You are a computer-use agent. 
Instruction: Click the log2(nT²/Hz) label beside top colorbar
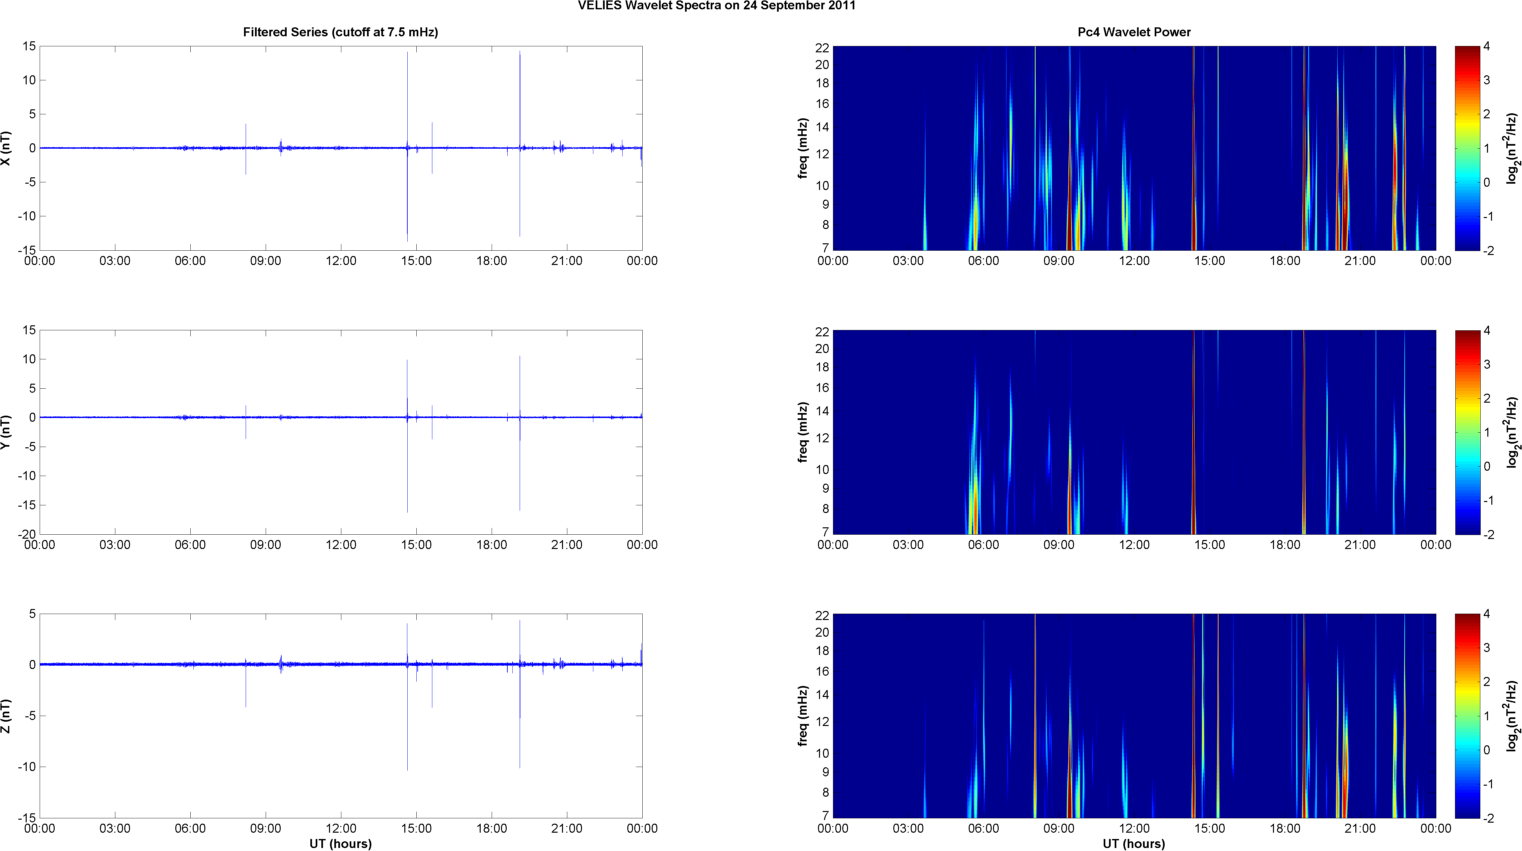[x=1514, y=148]
